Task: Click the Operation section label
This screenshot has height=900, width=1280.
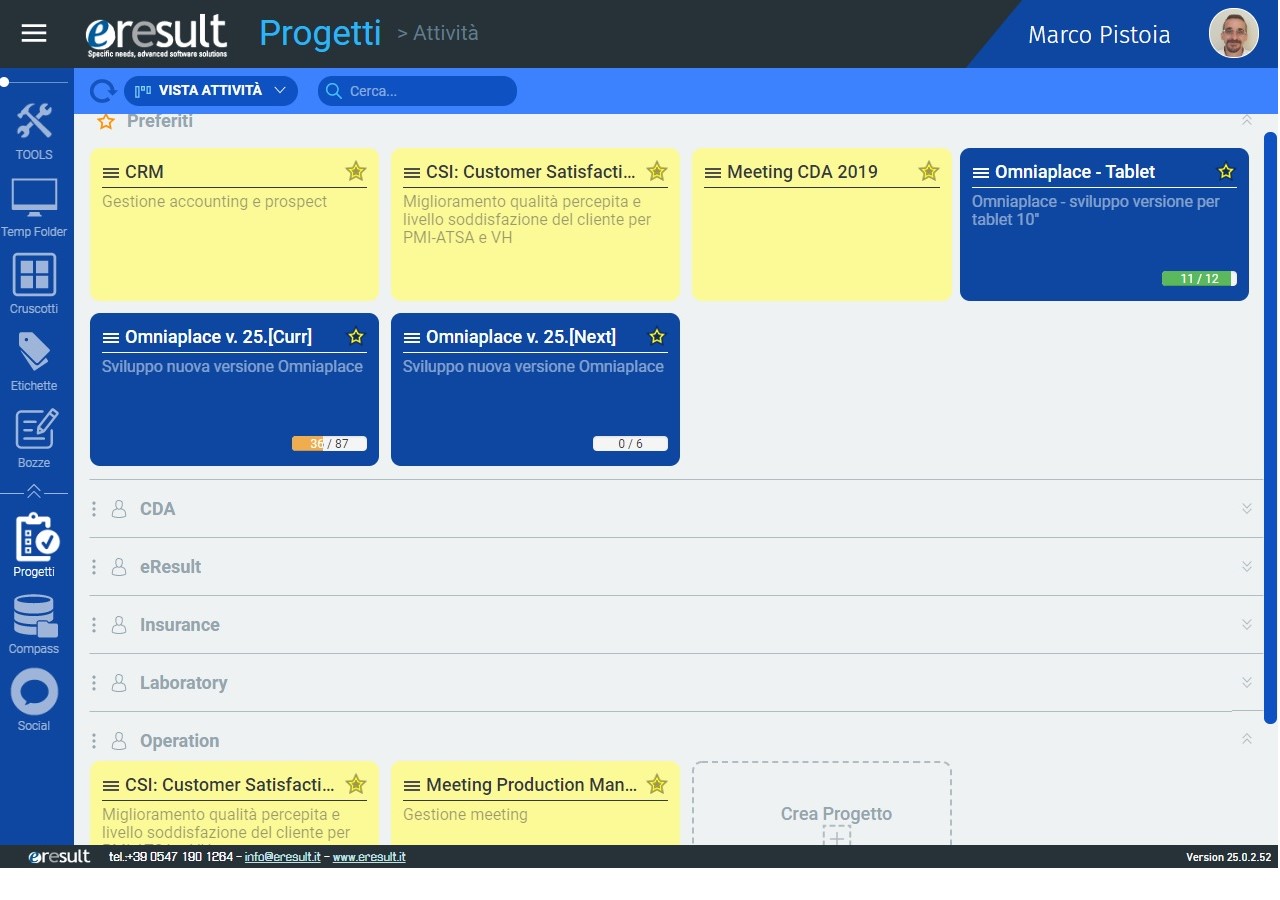Action: [180, 741]
